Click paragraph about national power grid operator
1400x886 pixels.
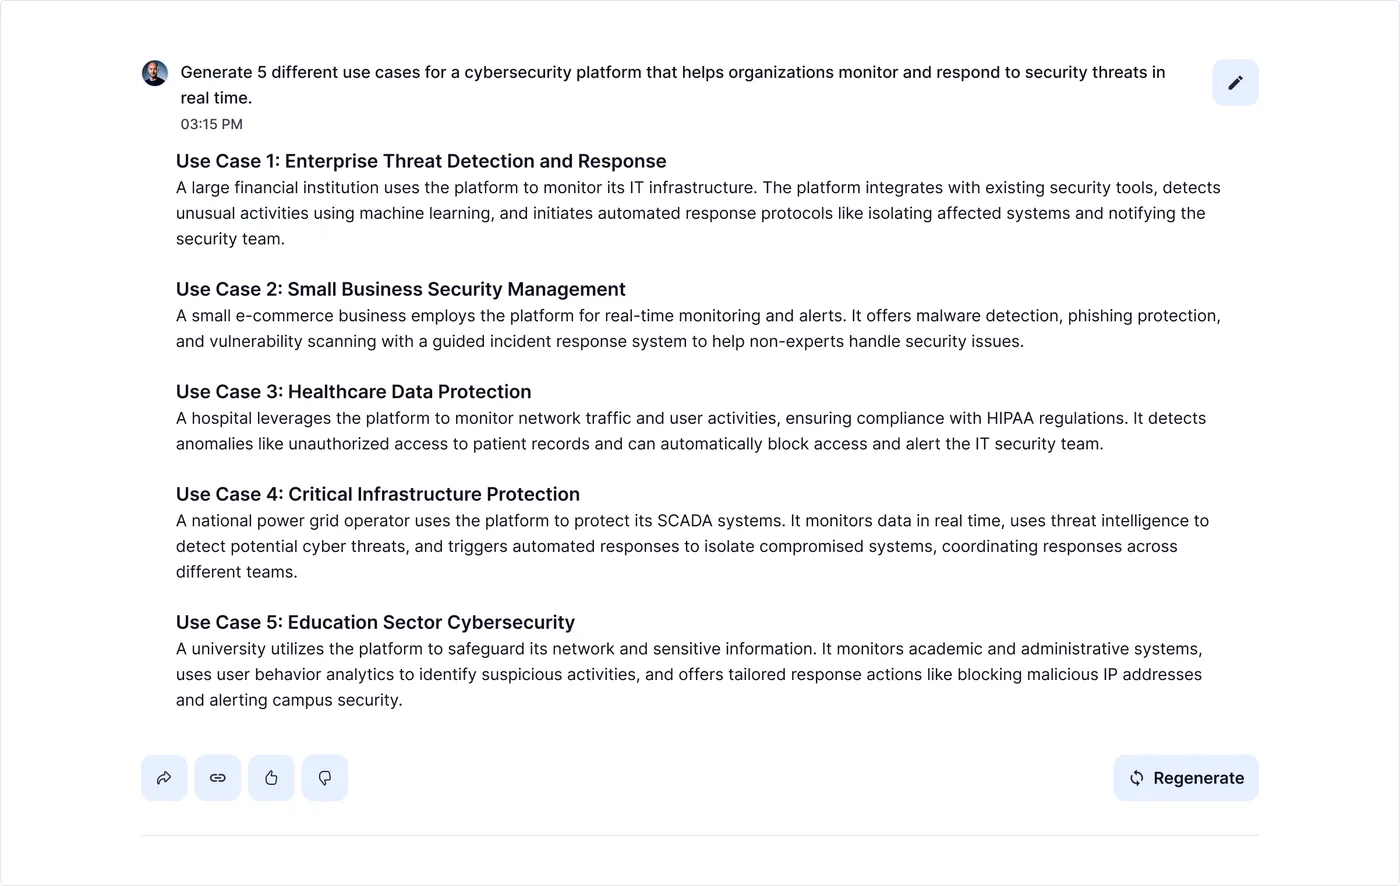tap(693, 546)
